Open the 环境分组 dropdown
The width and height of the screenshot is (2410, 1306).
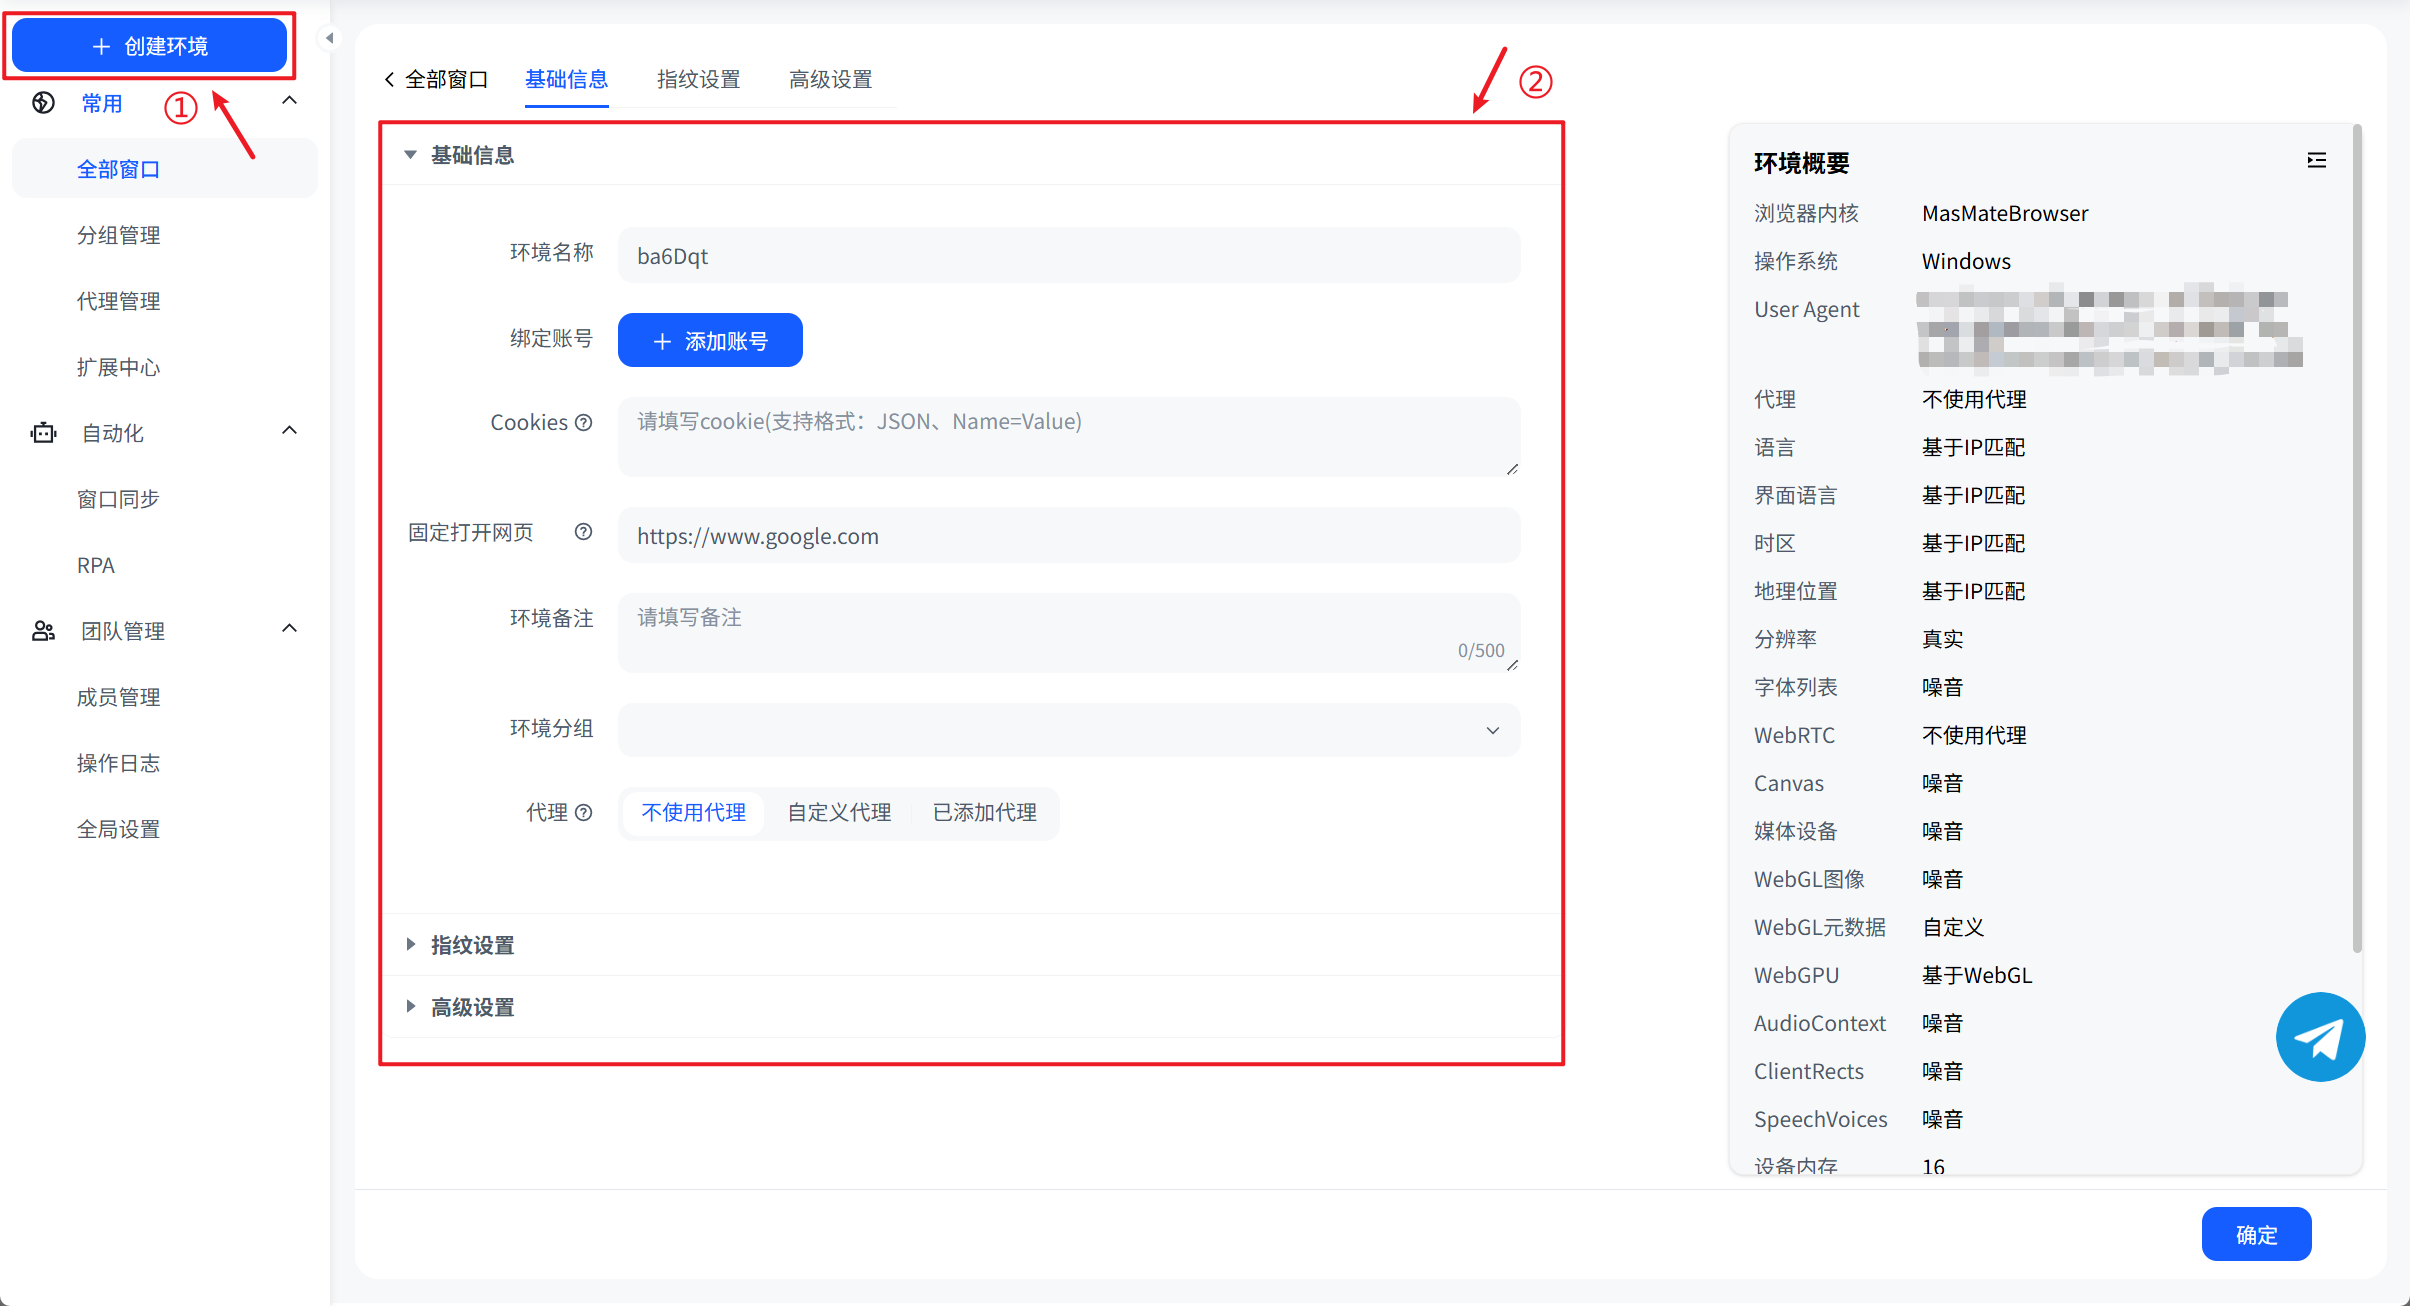1068,730
